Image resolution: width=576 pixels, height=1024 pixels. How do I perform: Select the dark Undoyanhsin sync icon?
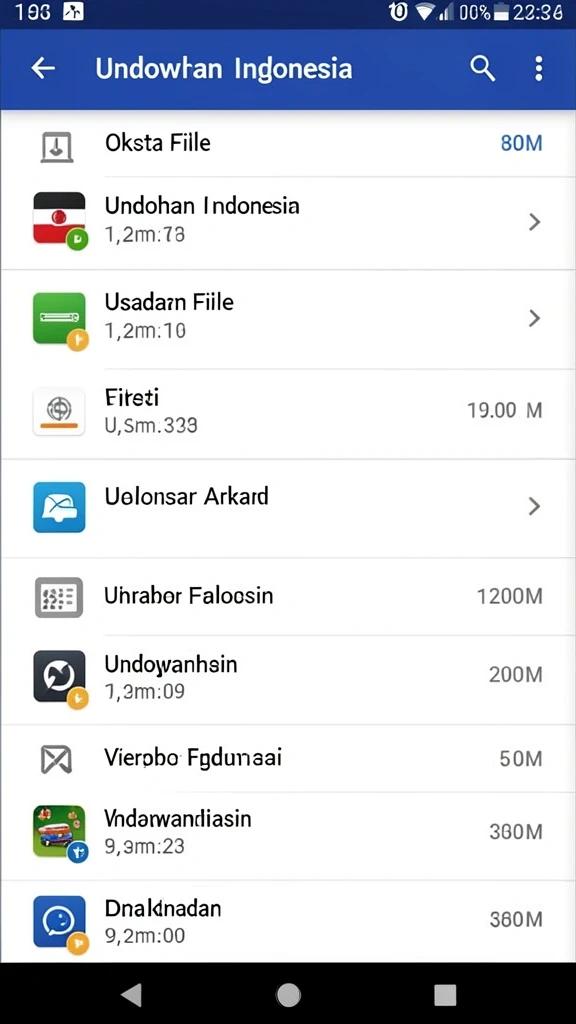click(59, 679)
